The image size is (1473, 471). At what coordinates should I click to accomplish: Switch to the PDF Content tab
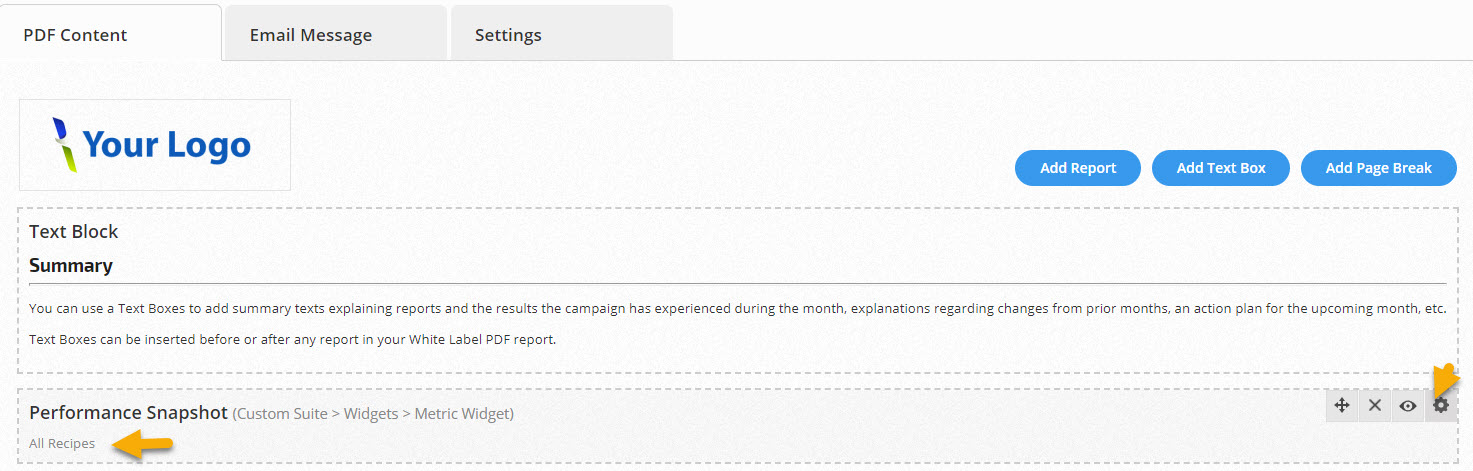pyautogui.click(x=76, y=35)
